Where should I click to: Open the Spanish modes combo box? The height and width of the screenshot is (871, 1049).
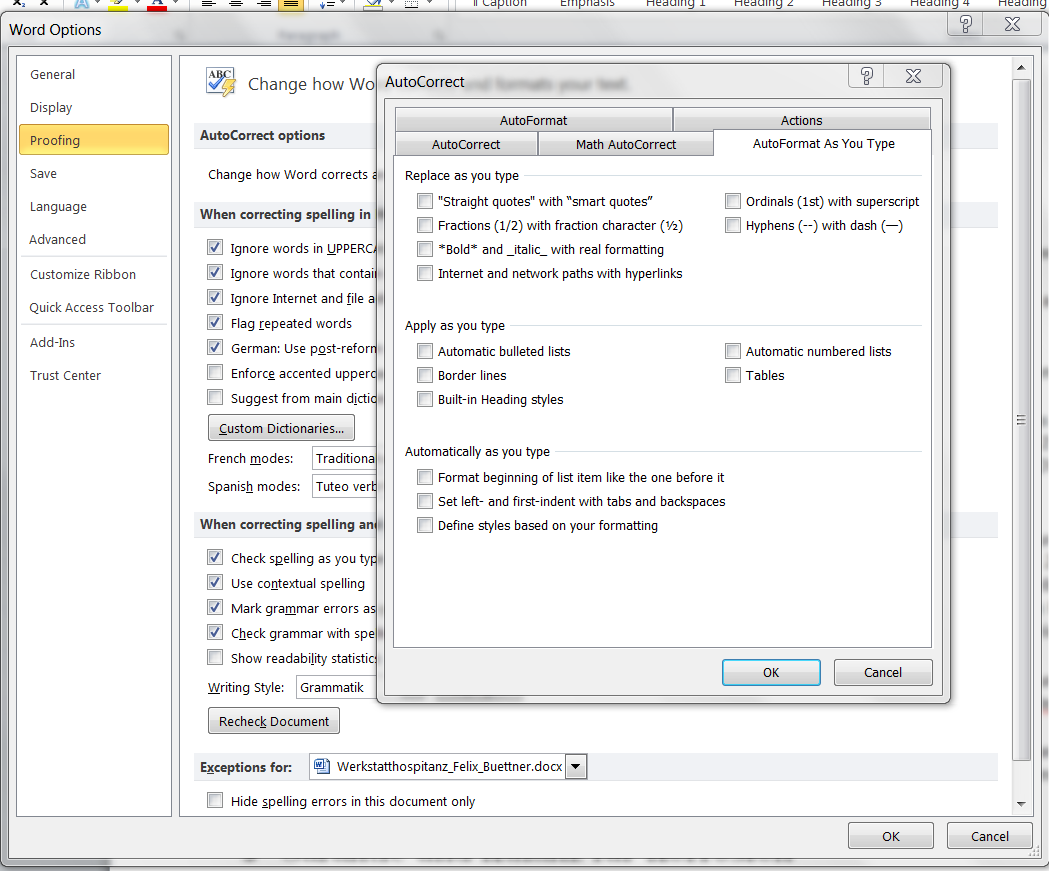344,487
